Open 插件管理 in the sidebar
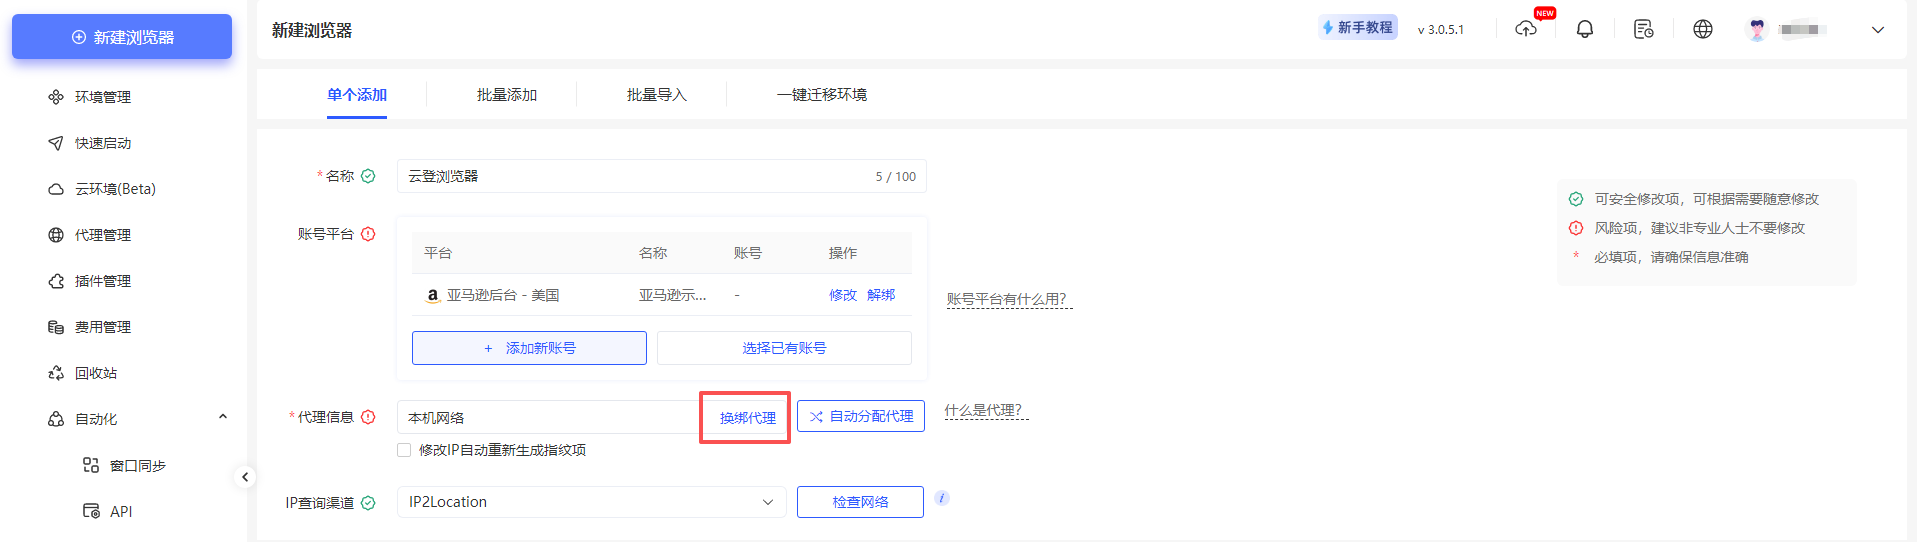This screenshot has width=1917, height=542. pyautogui.click(x=102, y=281)
